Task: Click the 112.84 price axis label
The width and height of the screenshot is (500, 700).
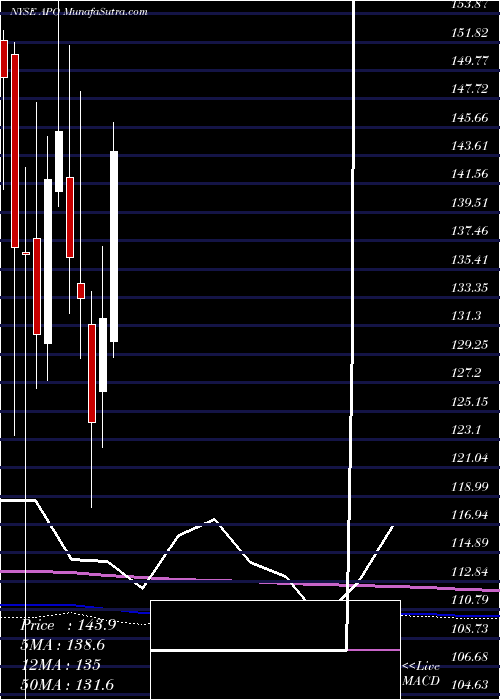Action: pos(469,572)
